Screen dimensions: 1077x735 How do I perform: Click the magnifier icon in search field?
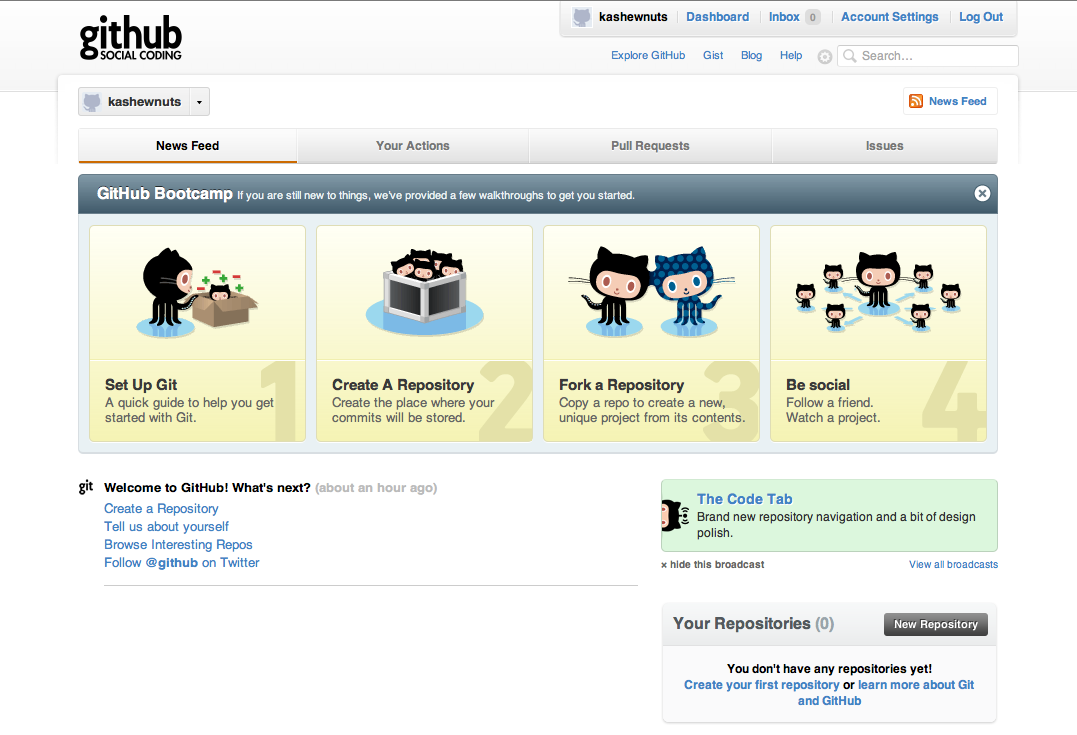[x=850, y=56]
